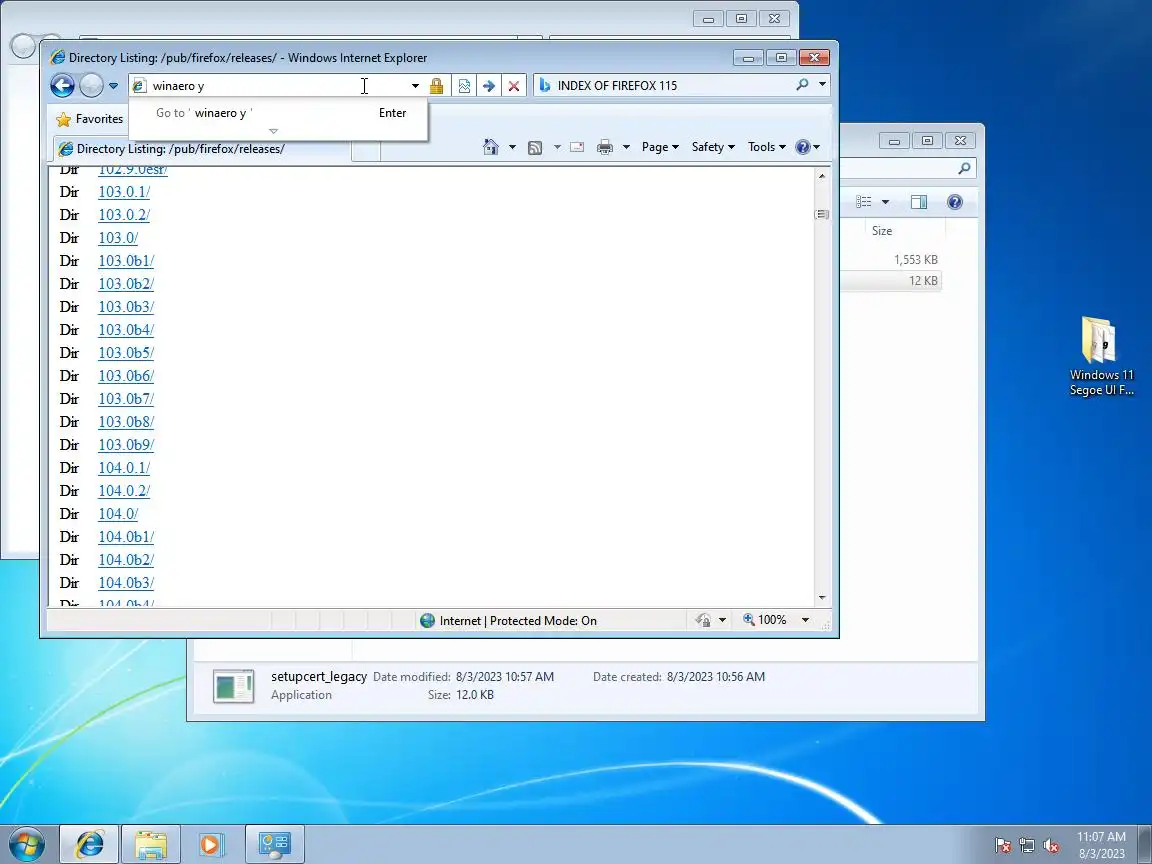Change the view icon in Explorer window
The image size is (1152, 864).
[864, 201]
